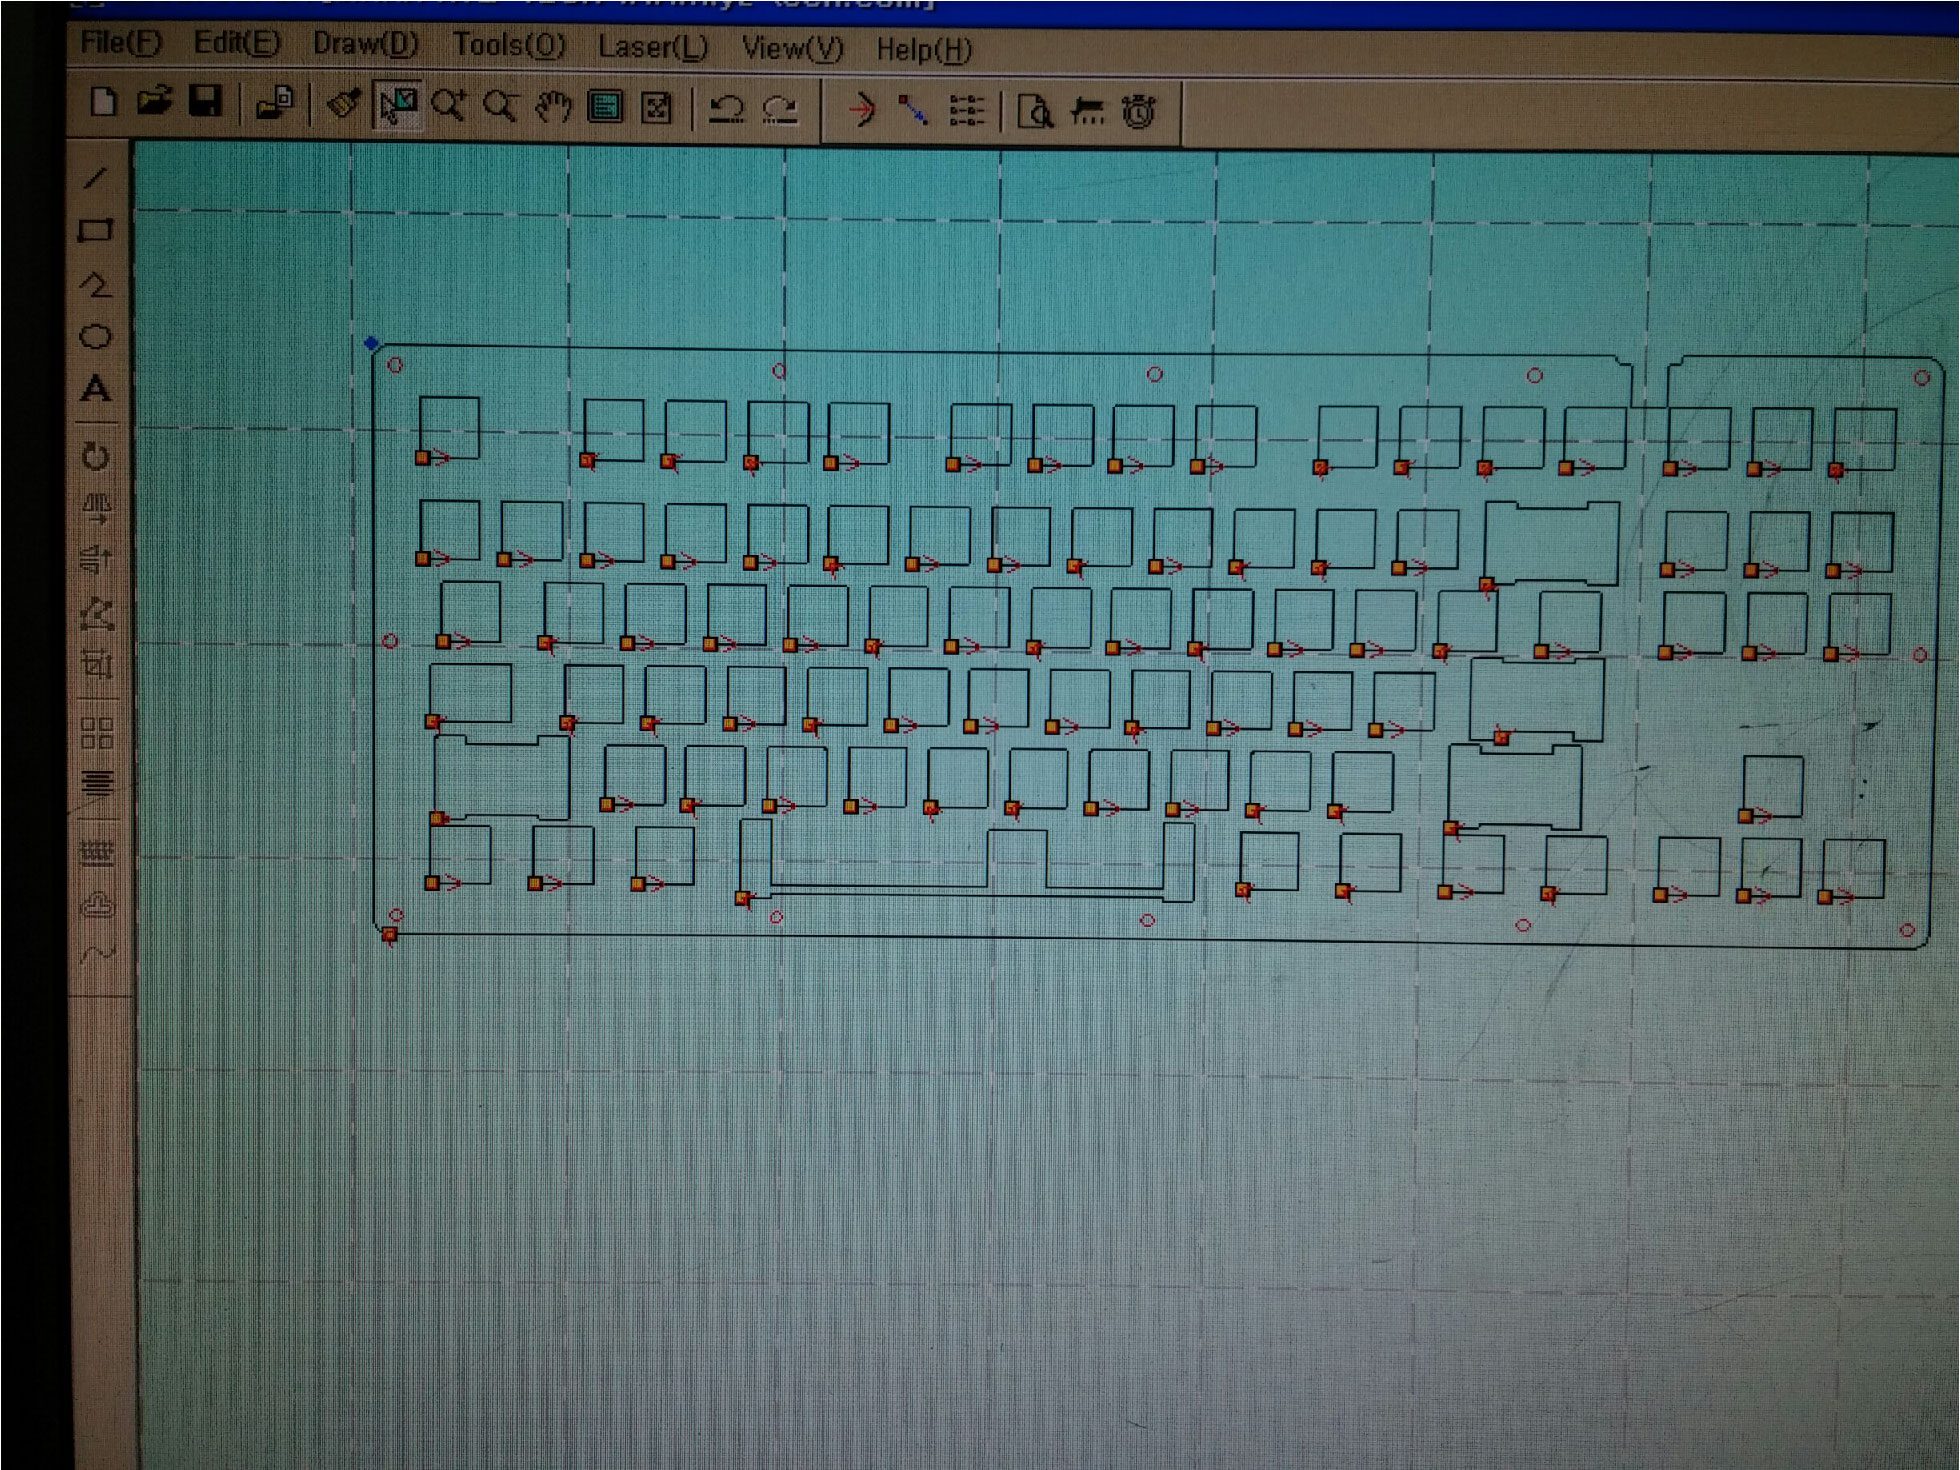Select the Pan hand tool

552,106
